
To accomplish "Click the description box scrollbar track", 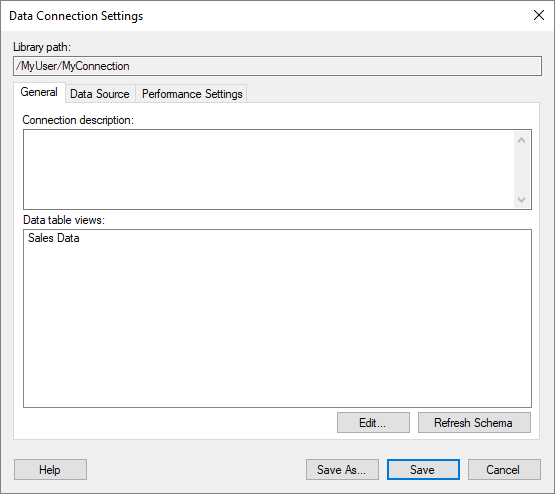I will tap(521, 170).
